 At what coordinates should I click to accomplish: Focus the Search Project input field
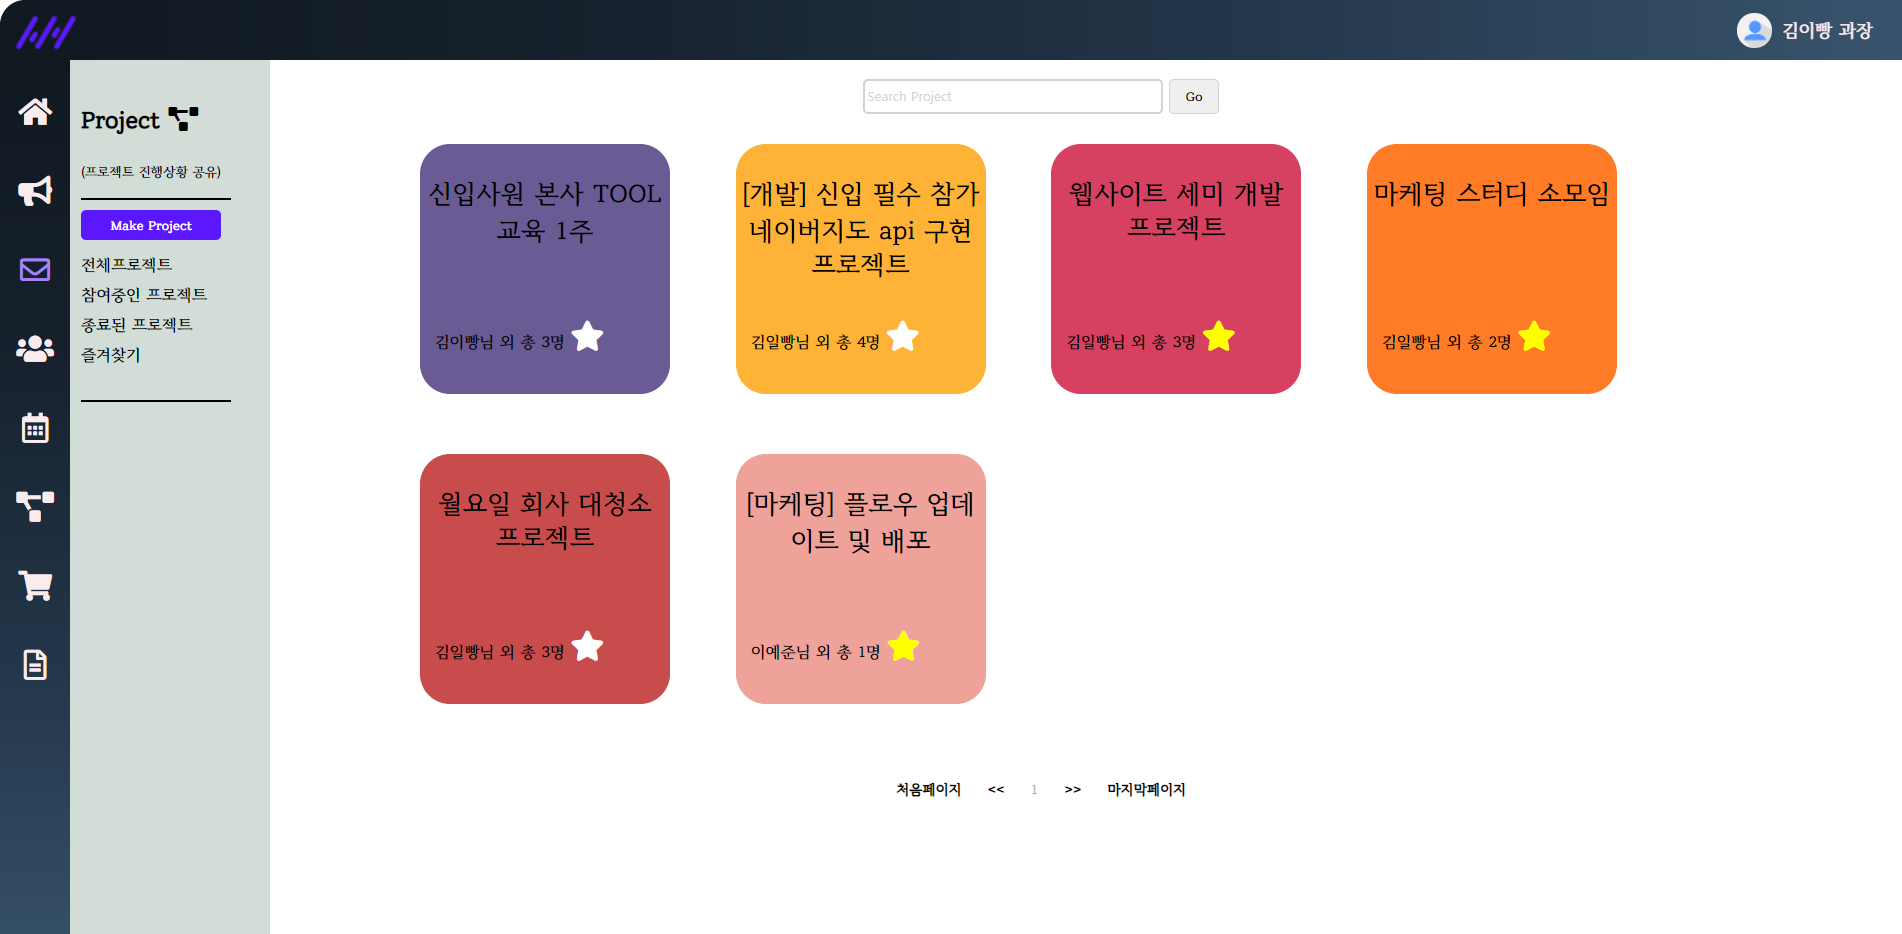(1013, 97)
